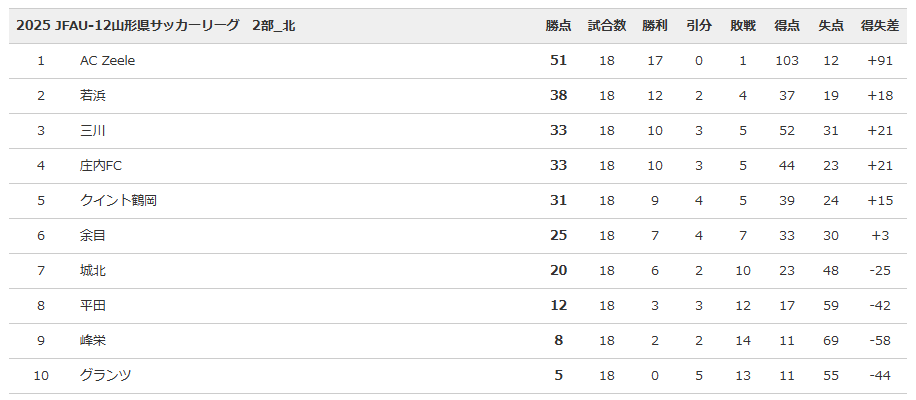This screenshot has width=916, height=400.
Task: Select the クイント鶴岡 team name
Action: point(118,201)
